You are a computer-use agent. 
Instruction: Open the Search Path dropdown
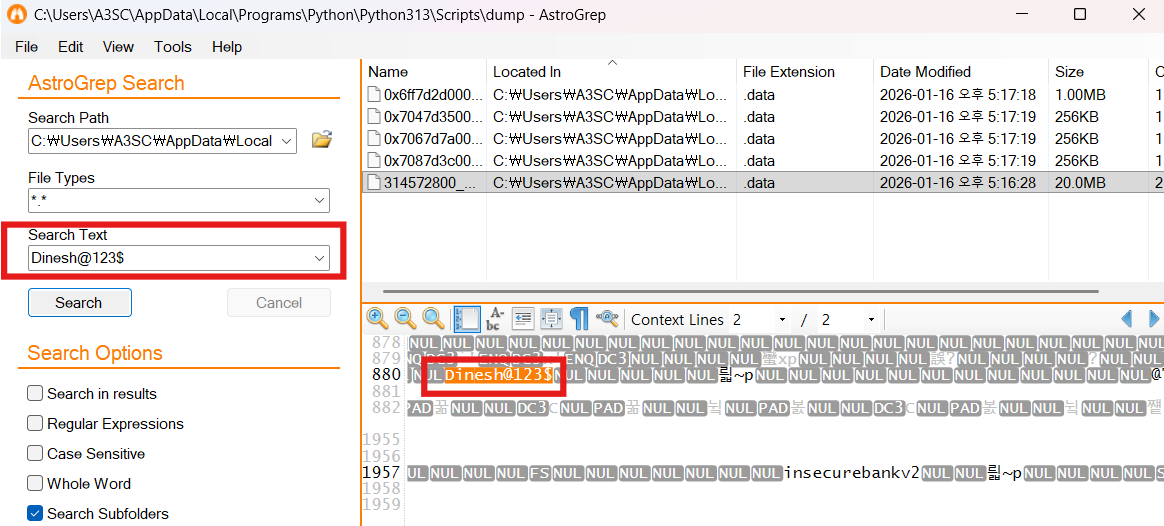pyautogui.click(x=287, y=141)
